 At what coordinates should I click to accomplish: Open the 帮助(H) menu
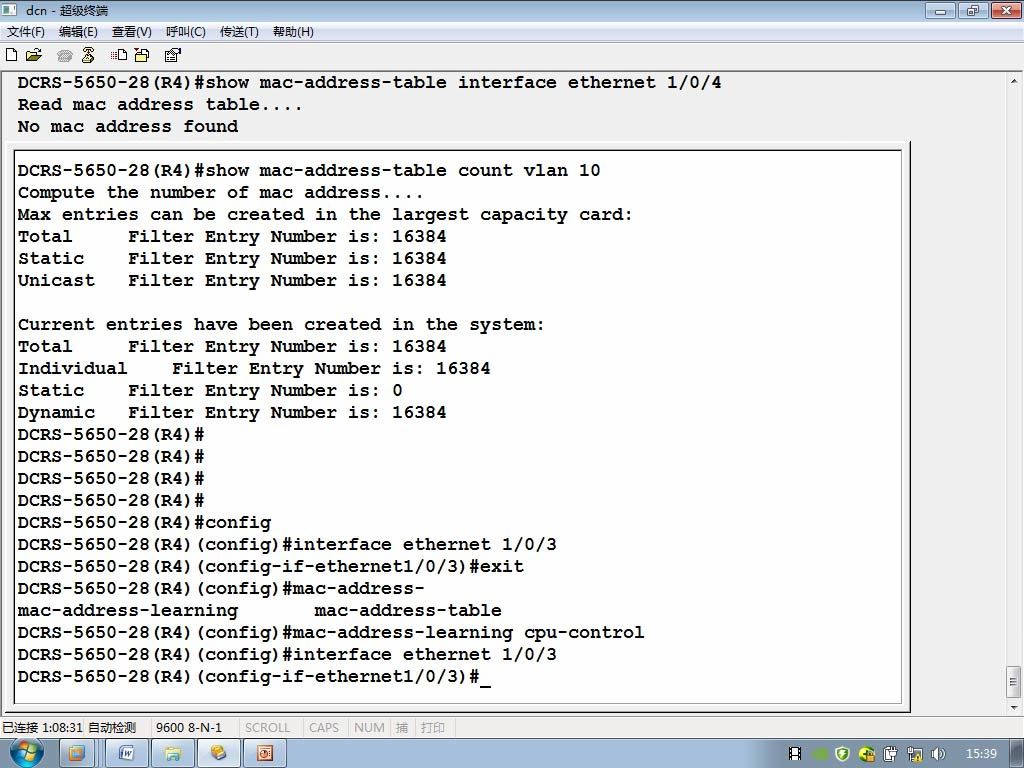pyautogui.click(x=293, y=32)
